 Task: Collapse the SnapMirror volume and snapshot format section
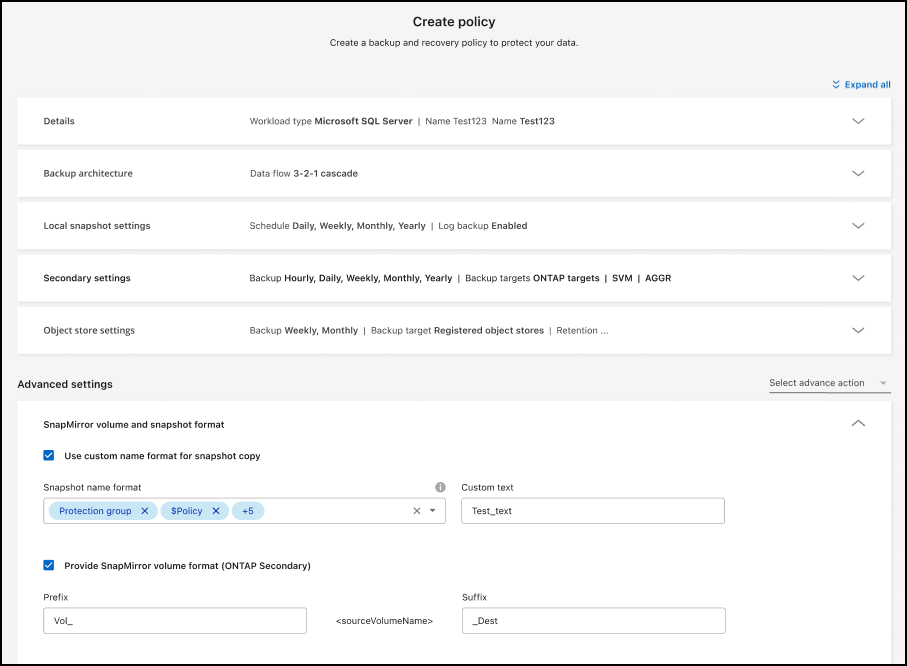(x=858, y=423)
